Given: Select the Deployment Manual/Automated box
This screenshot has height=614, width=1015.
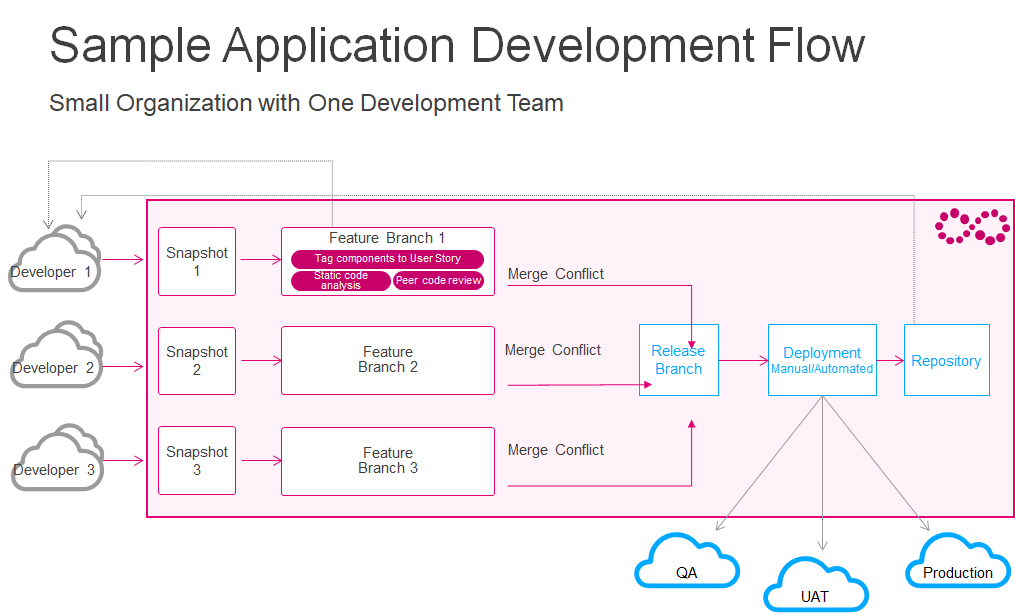Looking at the screenshot, I should tap(822, 360).
